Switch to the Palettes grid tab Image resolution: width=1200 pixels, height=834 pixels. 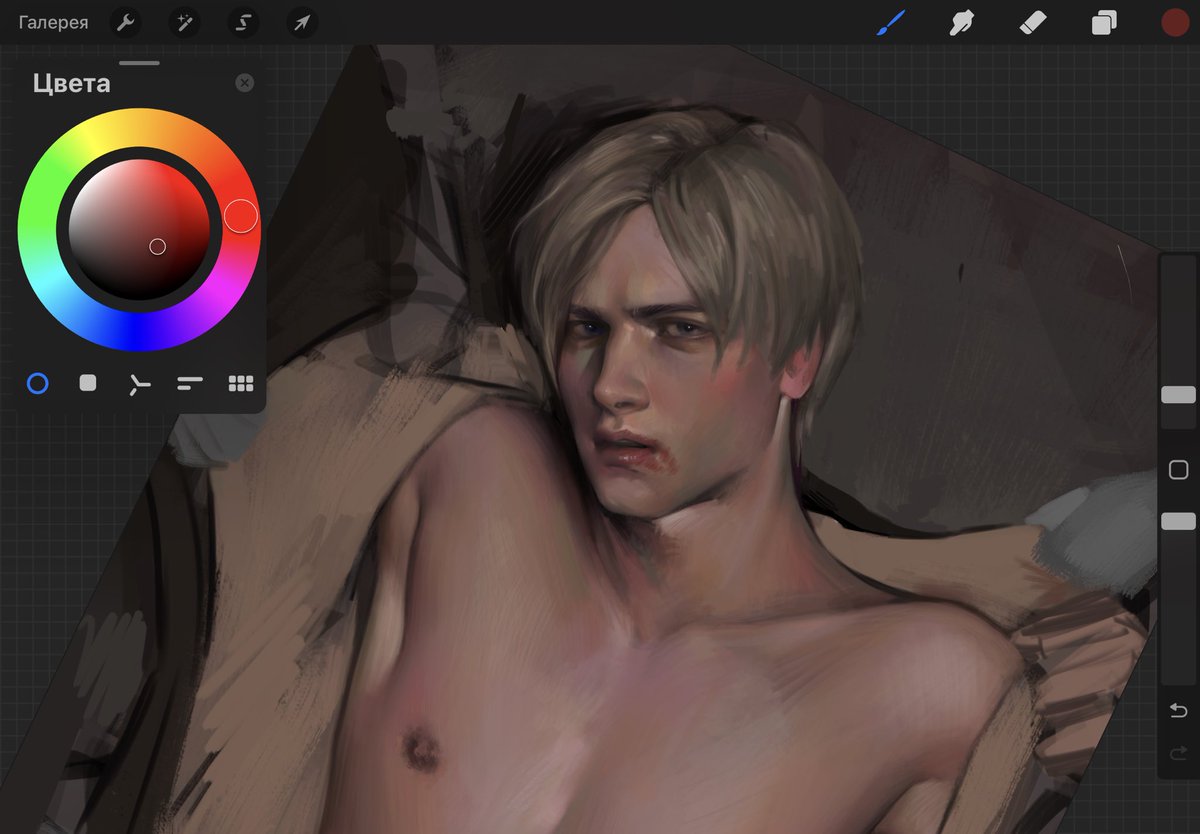click(241, 383)
